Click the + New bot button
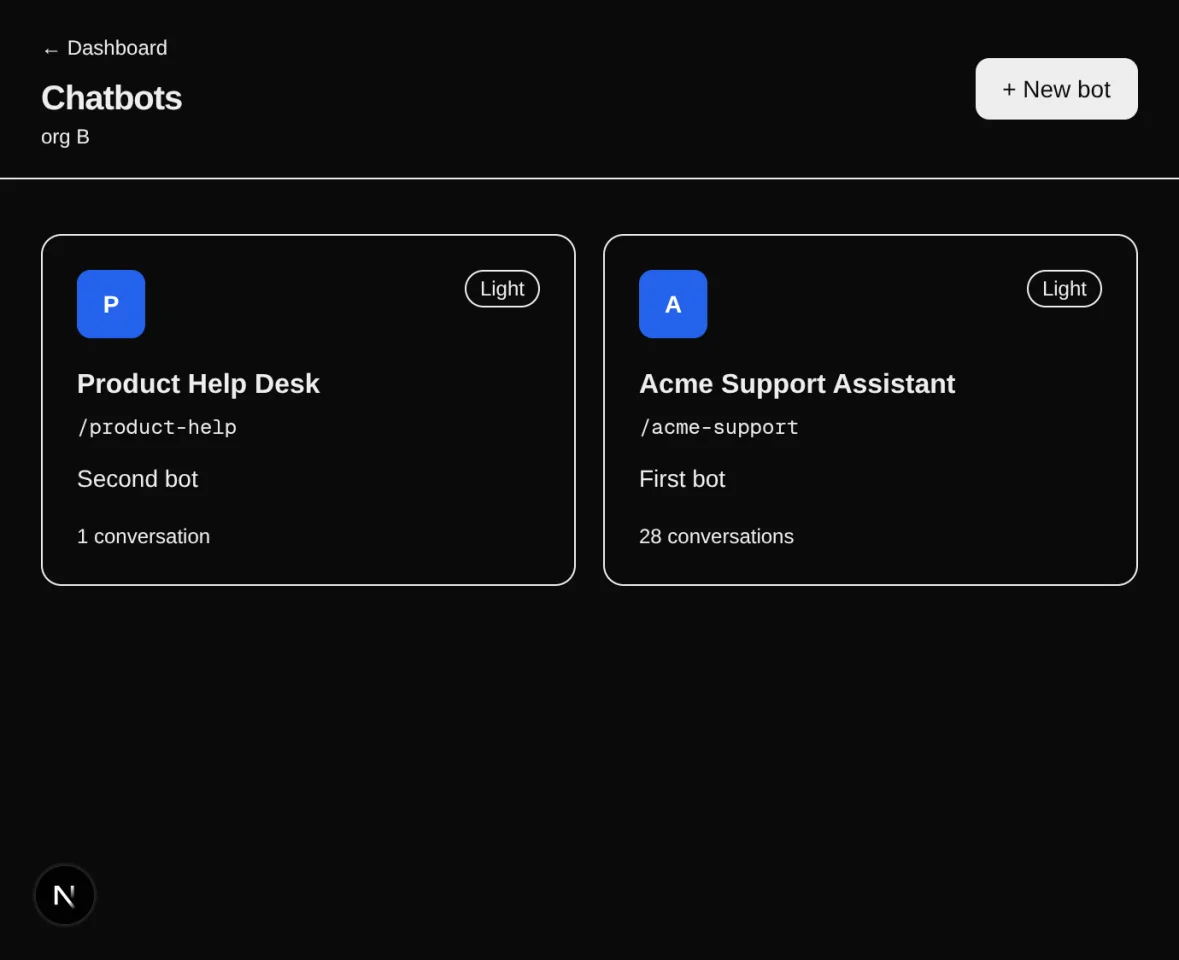This screenshot has width=1179, height=960. (x=1056, y=89)
